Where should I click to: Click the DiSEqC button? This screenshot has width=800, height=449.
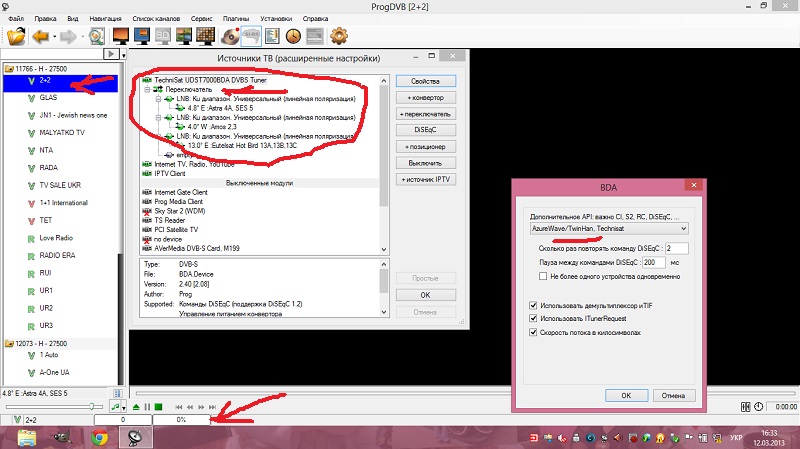[425, 129]
